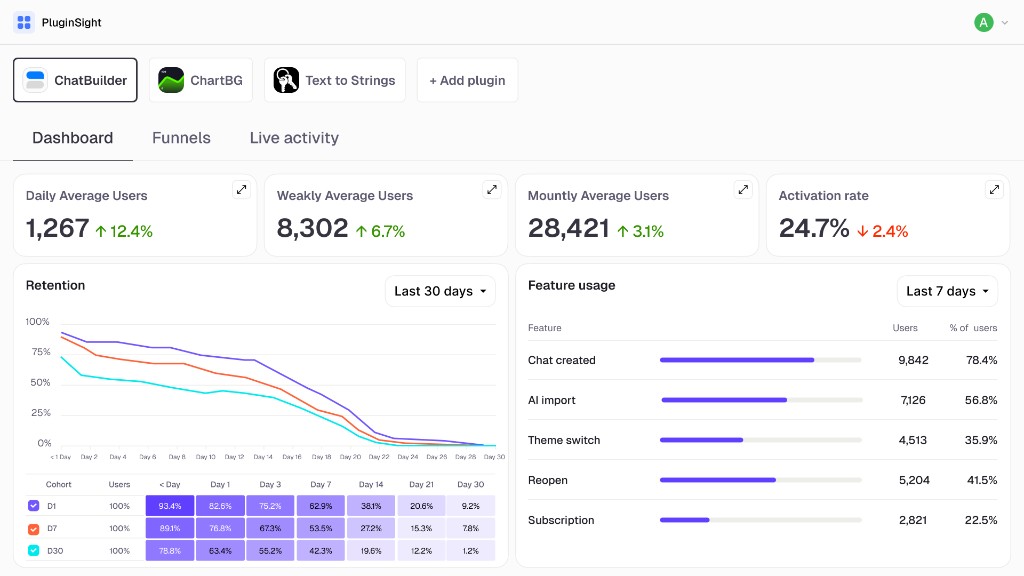This screenshot has width=1024, height=576.
Task: Click the 8,302 weekly users value
Action: 313,229
